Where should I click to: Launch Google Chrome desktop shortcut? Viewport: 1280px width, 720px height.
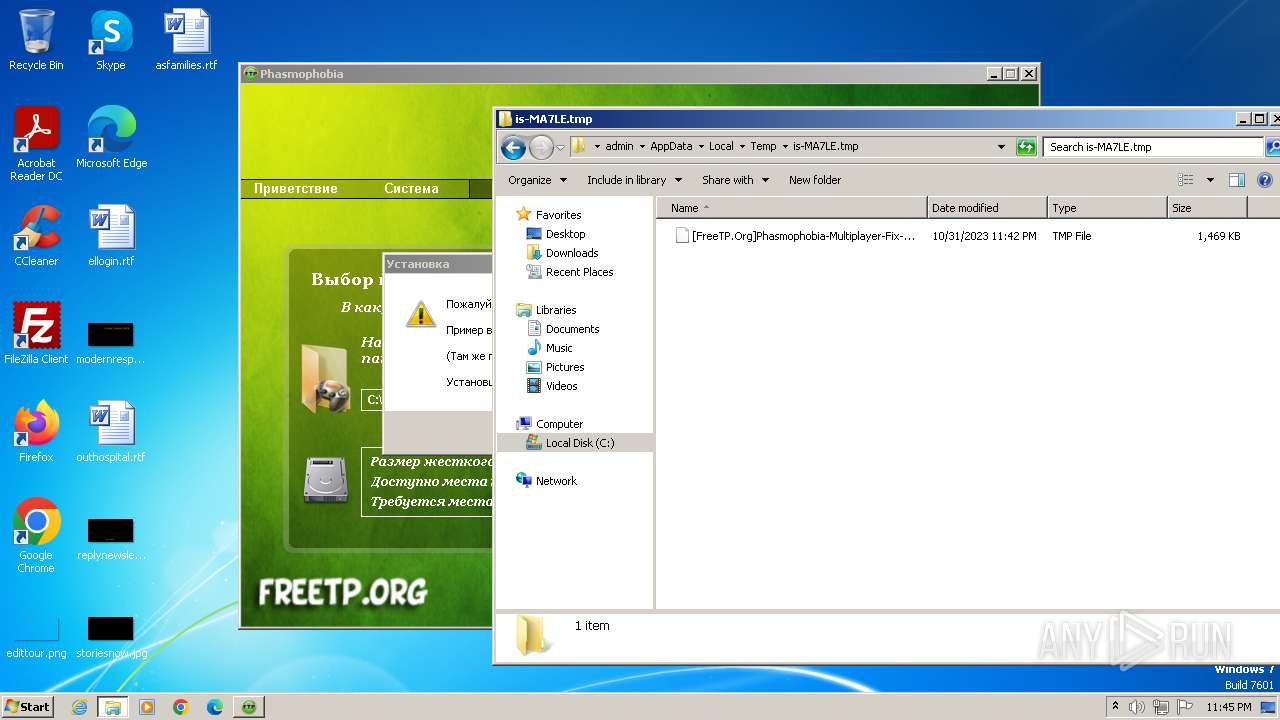pos(36,536)
